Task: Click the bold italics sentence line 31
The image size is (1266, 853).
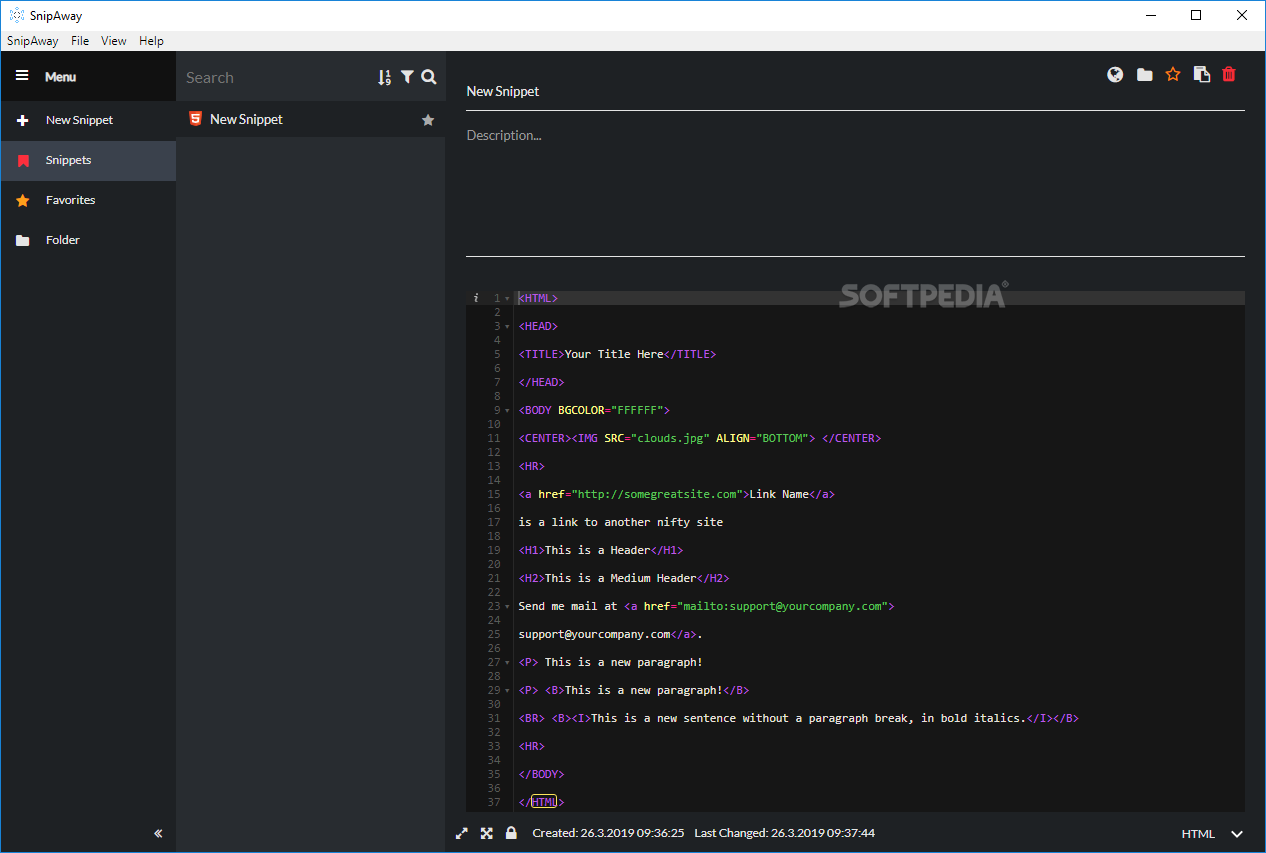Action: tap(798, 718)
